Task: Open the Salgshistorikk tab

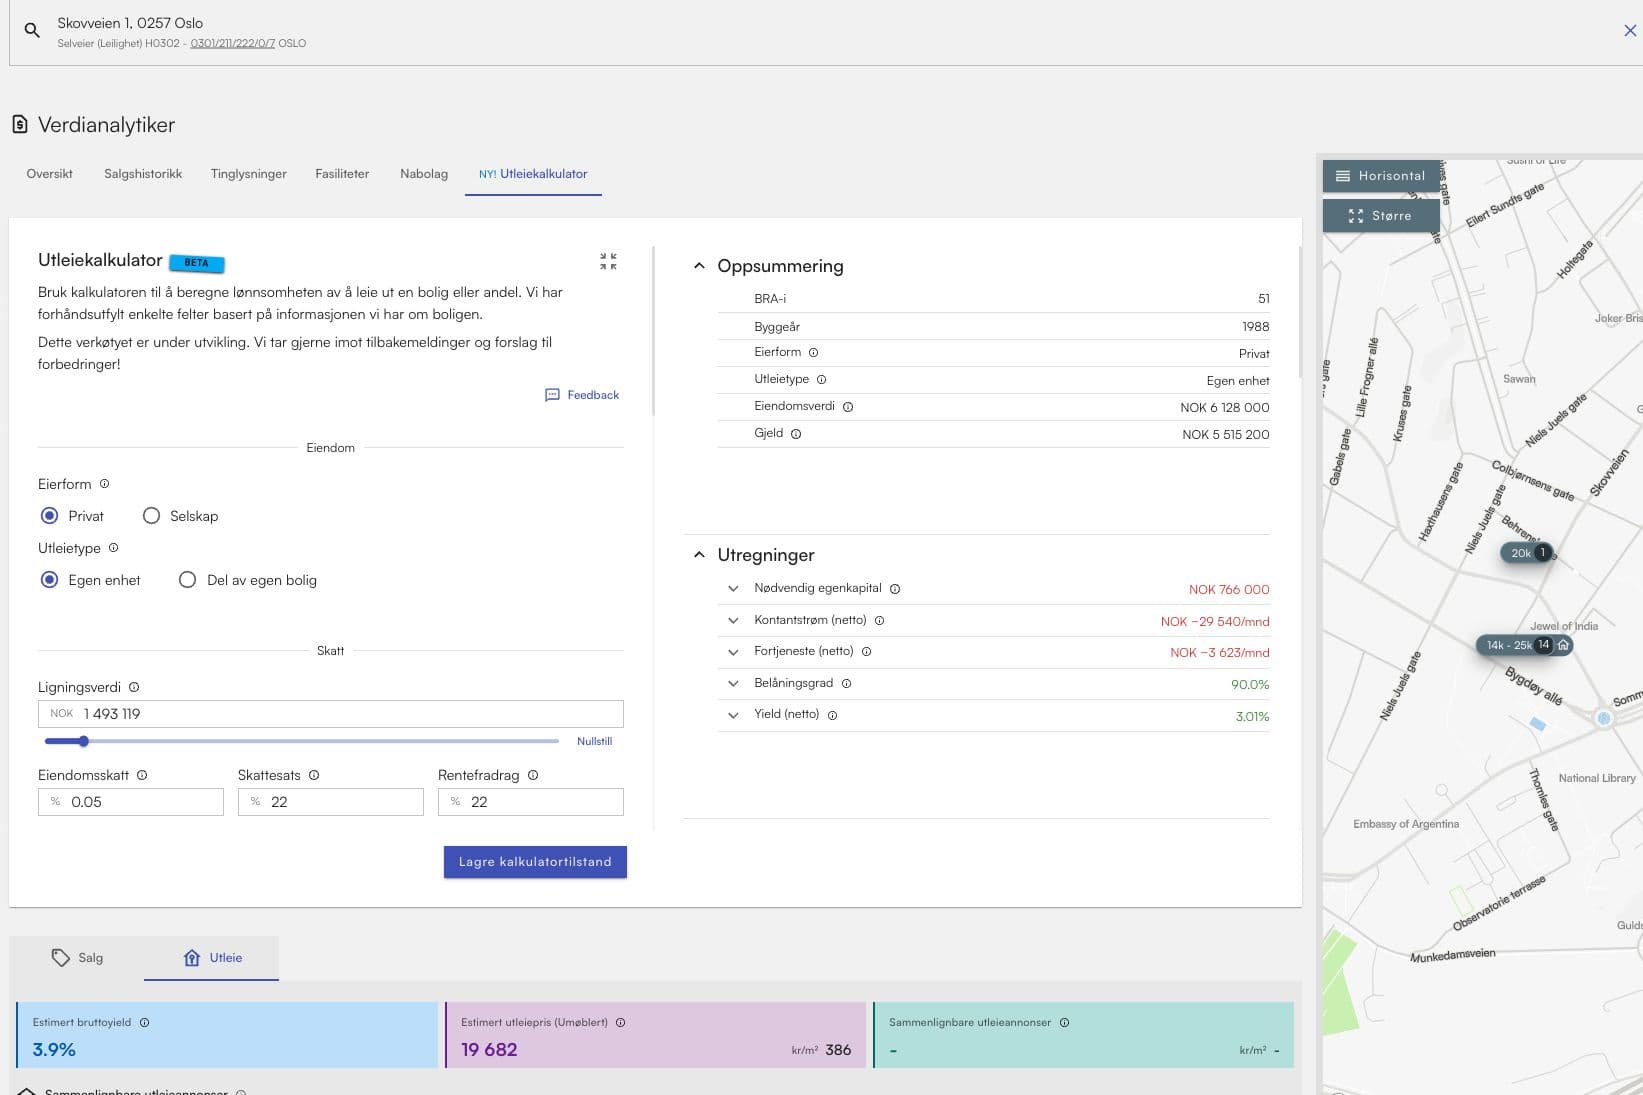Action: coord(143,174)
